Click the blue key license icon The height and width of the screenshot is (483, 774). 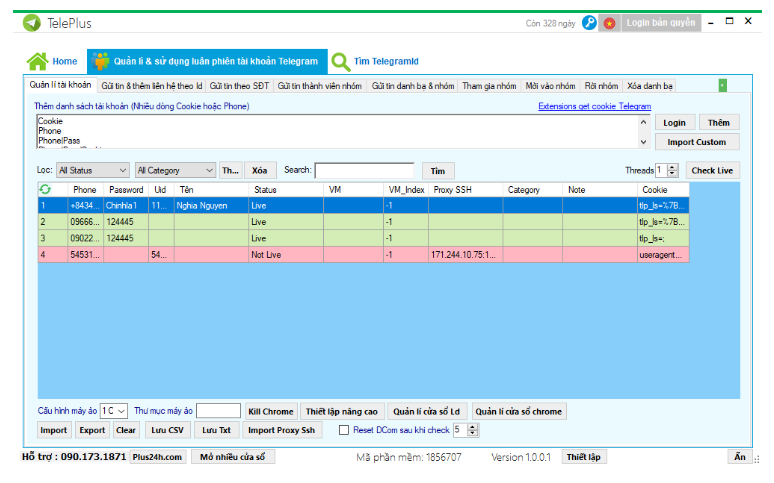coord(589,23)
